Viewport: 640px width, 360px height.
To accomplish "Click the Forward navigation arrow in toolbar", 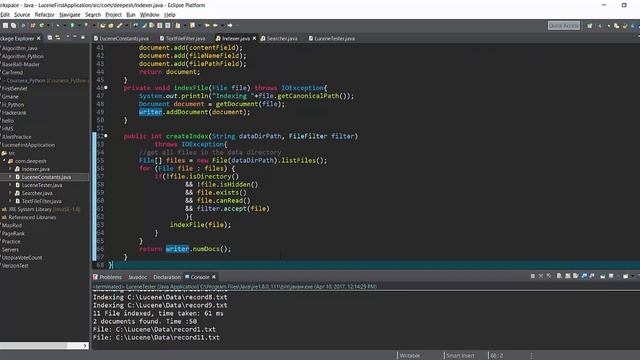I will point(230,25).
